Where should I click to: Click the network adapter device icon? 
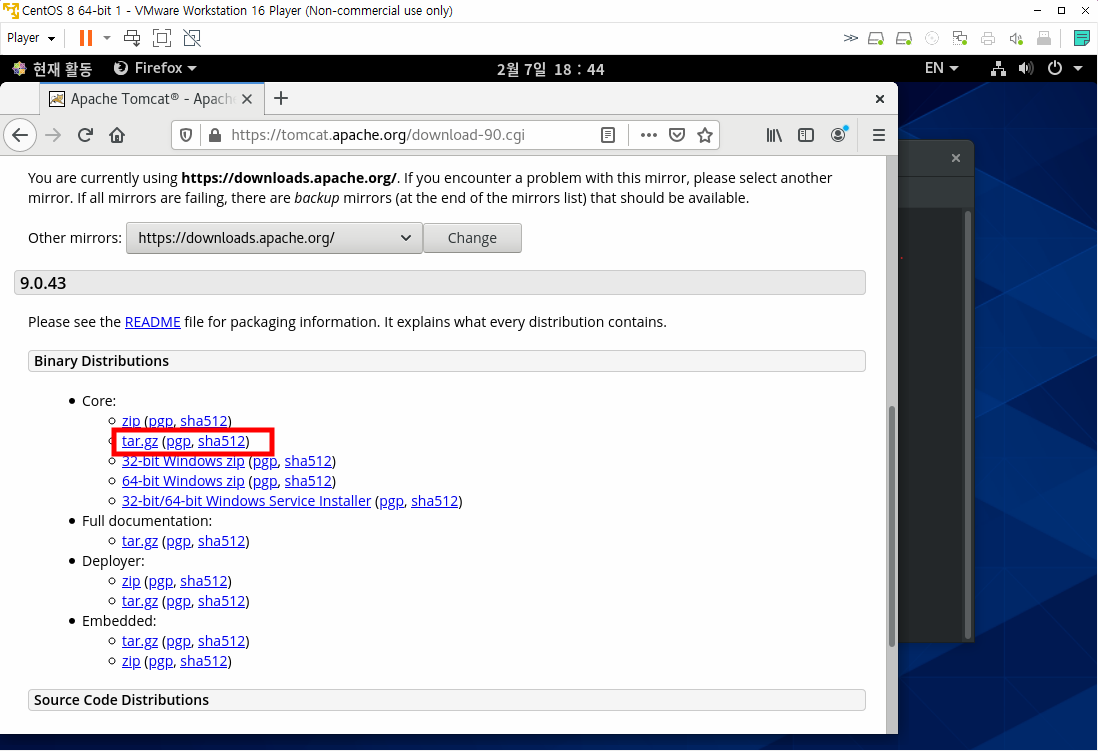960,38
